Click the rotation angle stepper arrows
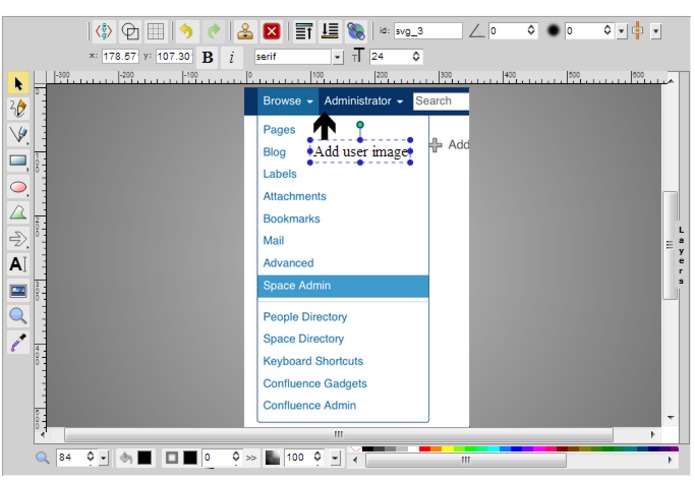 tap(531, 31)
